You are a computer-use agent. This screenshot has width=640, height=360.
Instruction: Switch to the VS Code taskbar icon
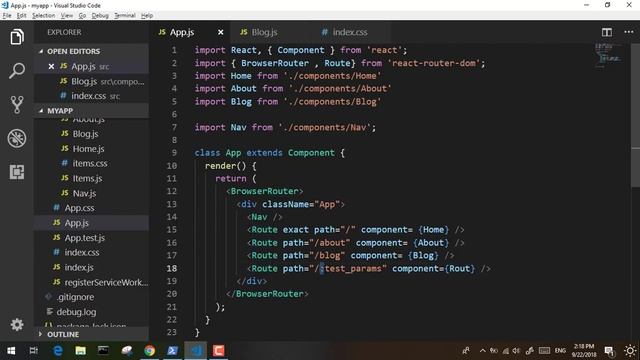(x=196, y=351)
